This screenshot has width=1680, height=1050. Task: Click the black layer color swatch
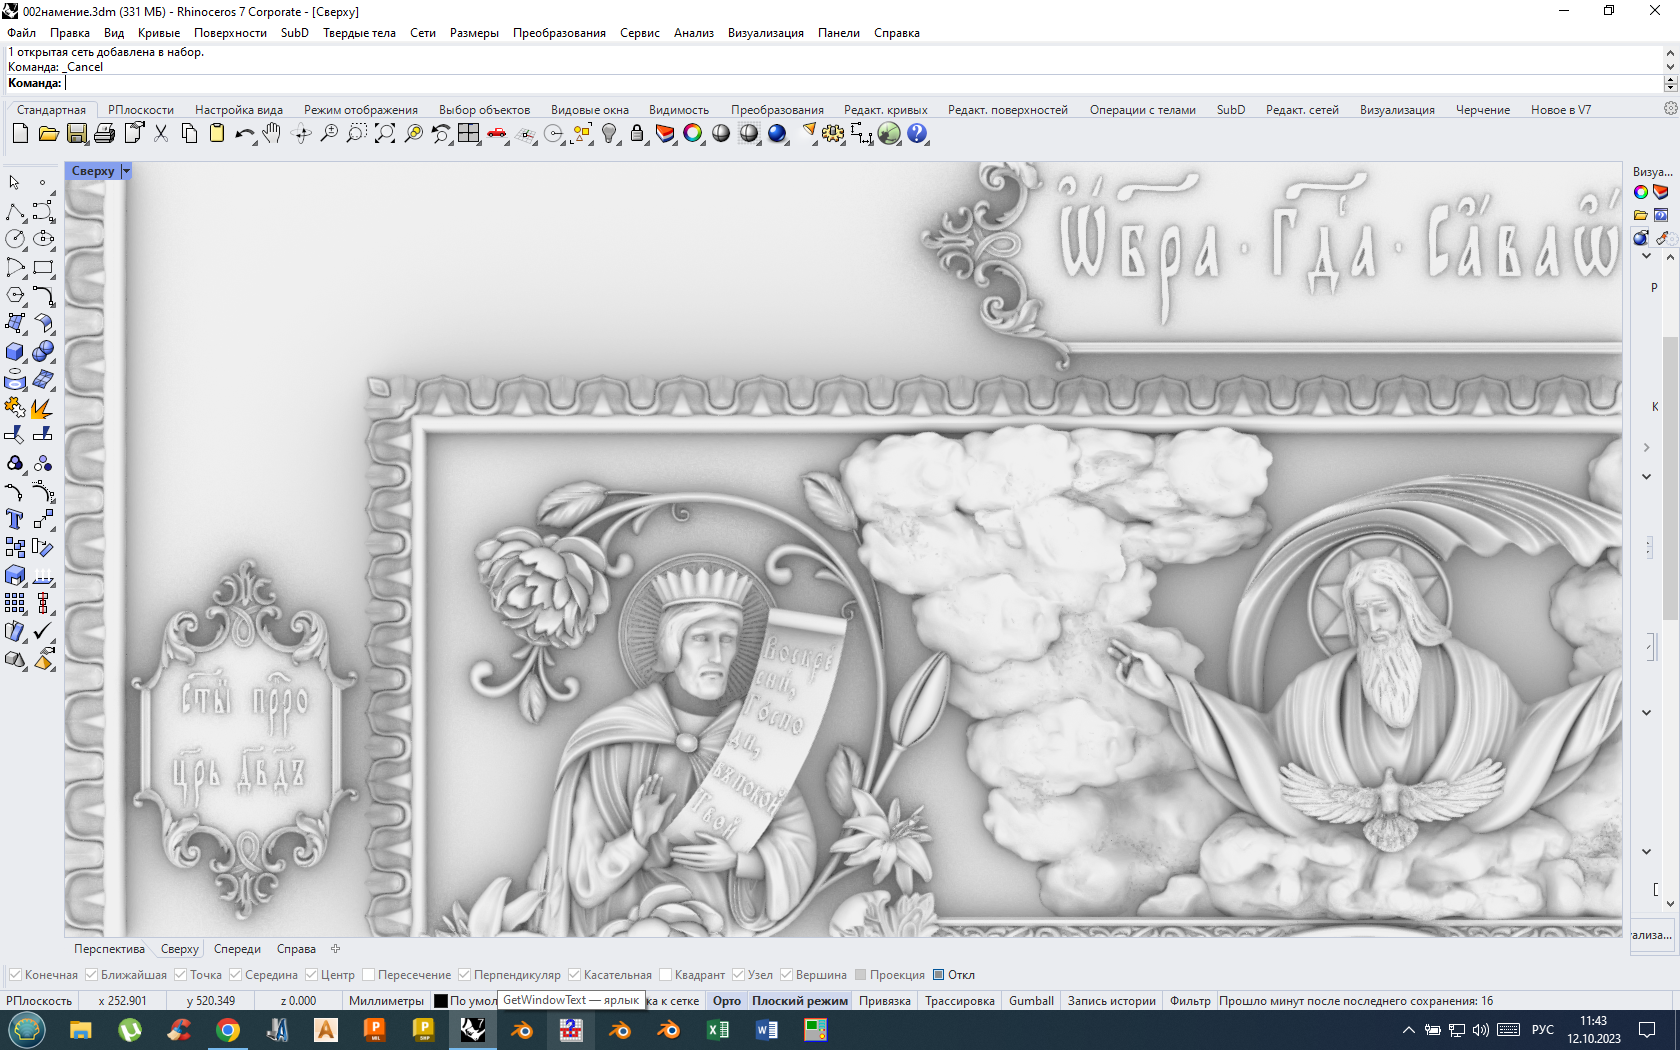[x=441, y=1001]
